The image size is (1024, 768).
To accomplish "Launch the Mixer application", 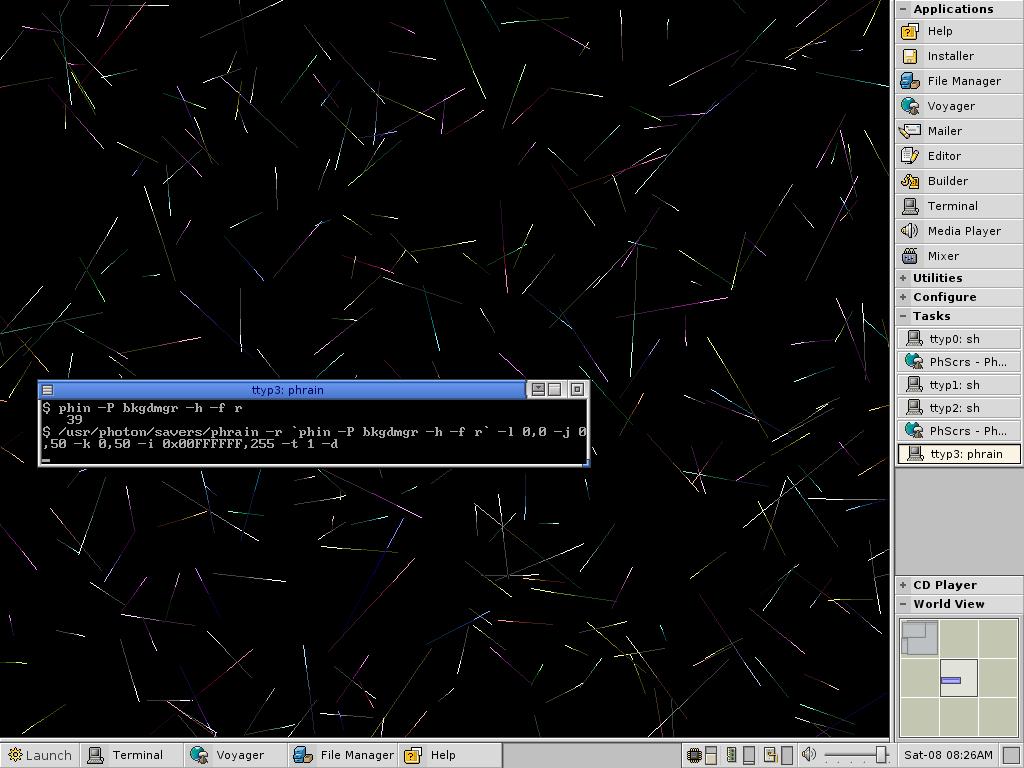I will pos(959,256).
